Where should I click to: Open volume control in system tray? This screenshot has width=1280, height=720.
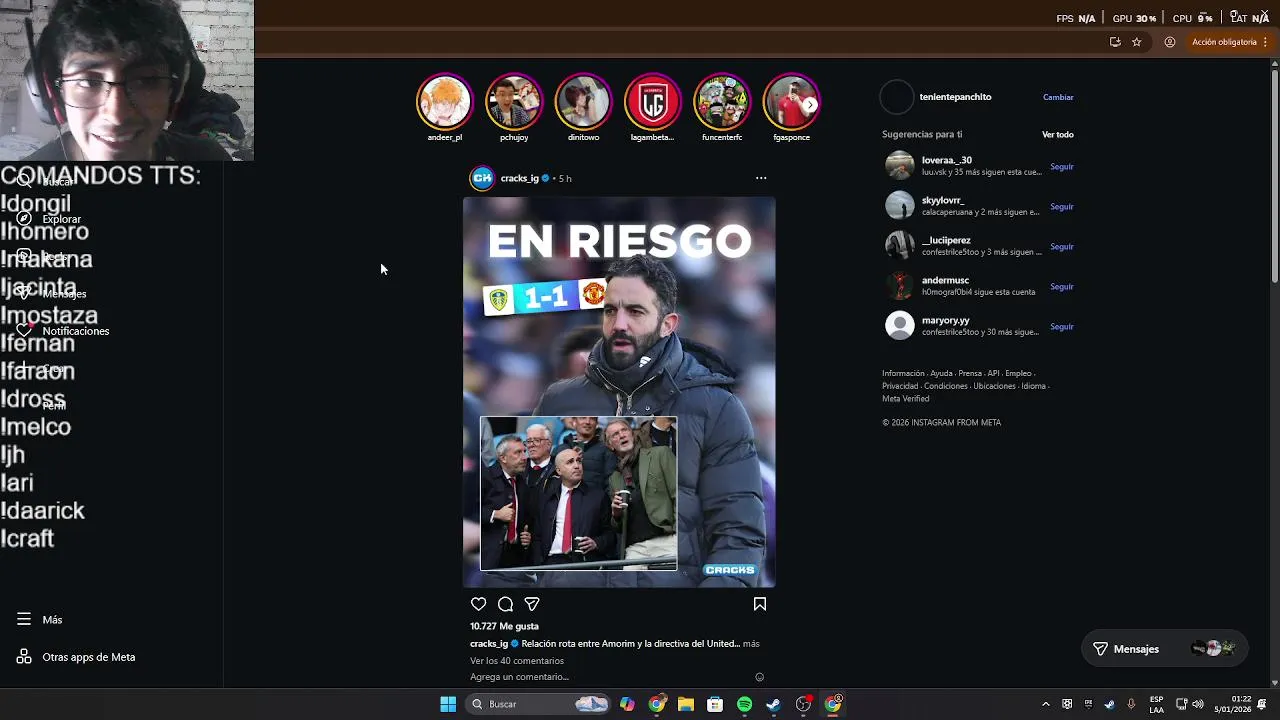(1198, 704)
